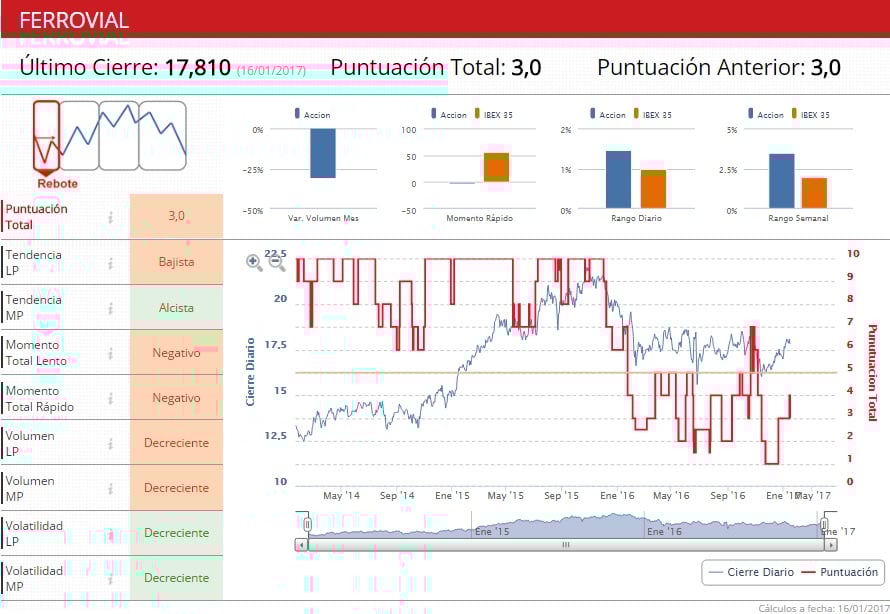Toggle IBEX 35 legend in Rango Diario chart
This screenshot has height=614, width=890.
coord(652,114)
